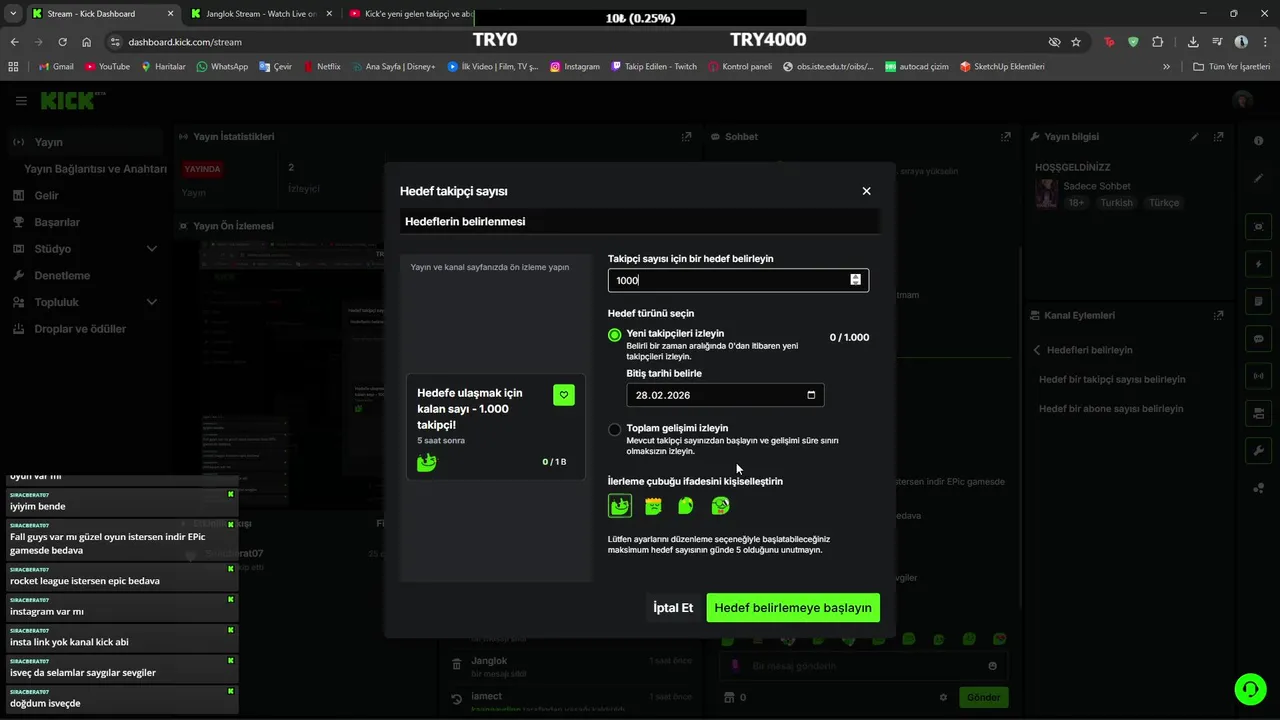Open Tüm Yer İşaretleri folder
1280x720 pixels.
pyautogui.click(x=1231, y=67)
